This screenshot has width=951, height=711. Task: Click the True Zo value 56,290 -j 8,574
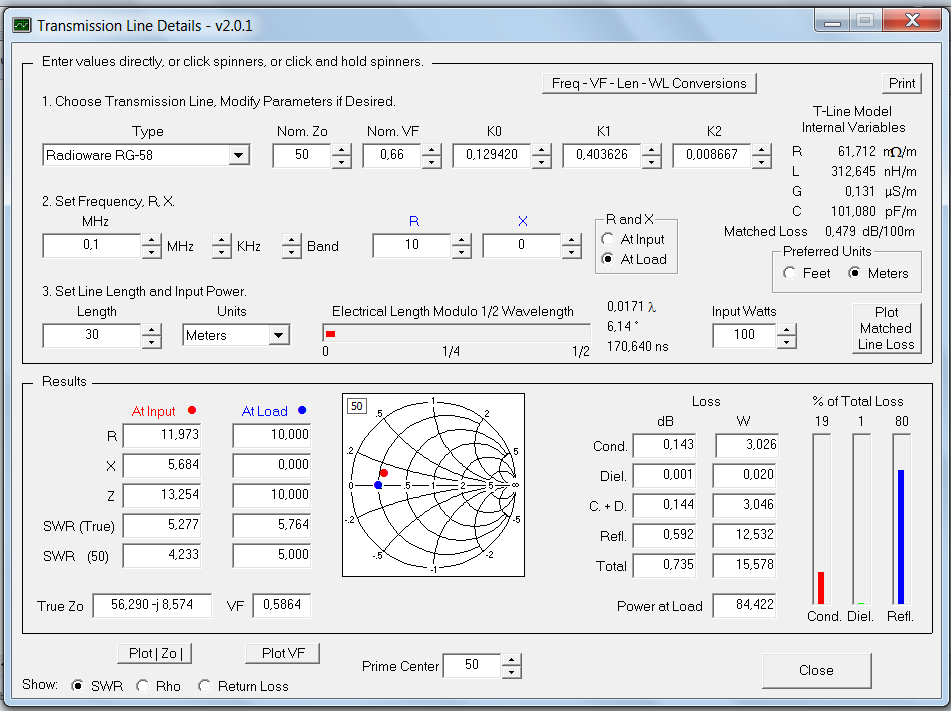(152, 605)
